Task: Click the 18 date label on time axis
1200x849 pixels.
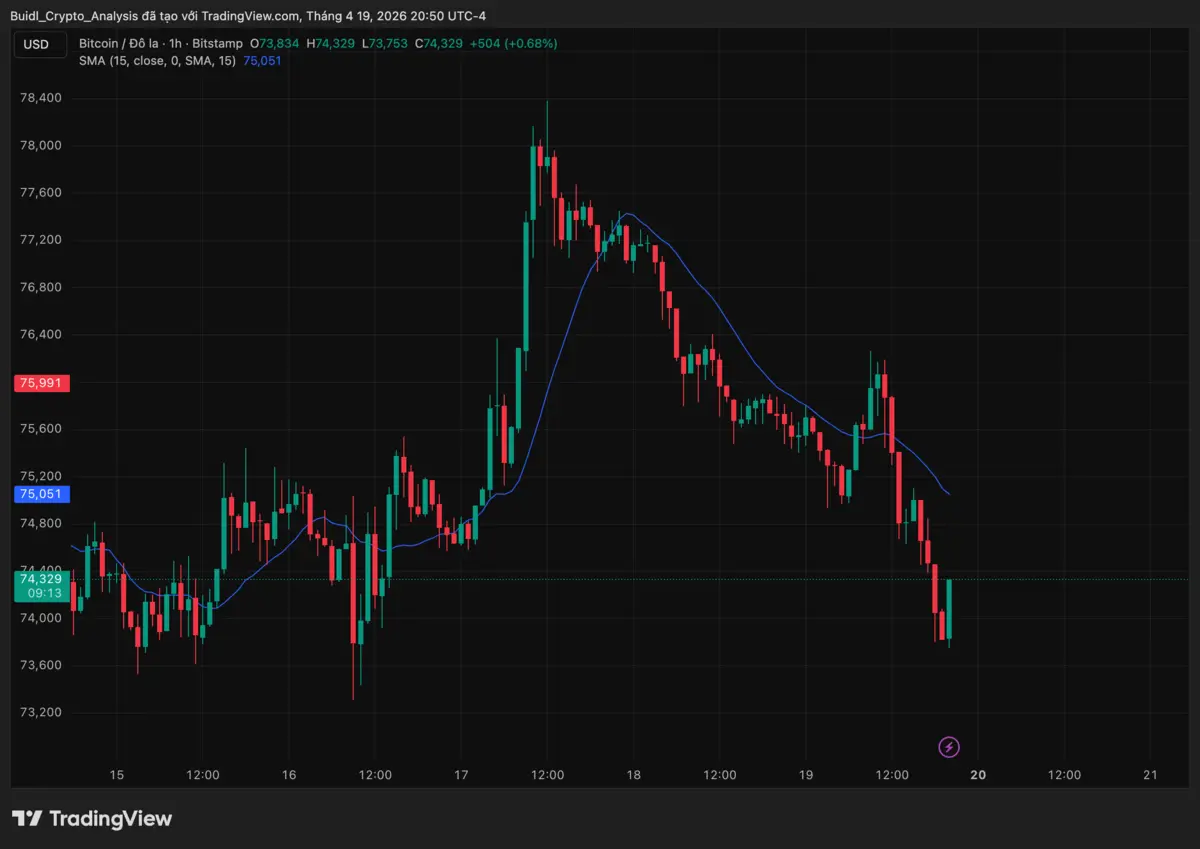Action: pyautogui.click(x=633, y=775)
